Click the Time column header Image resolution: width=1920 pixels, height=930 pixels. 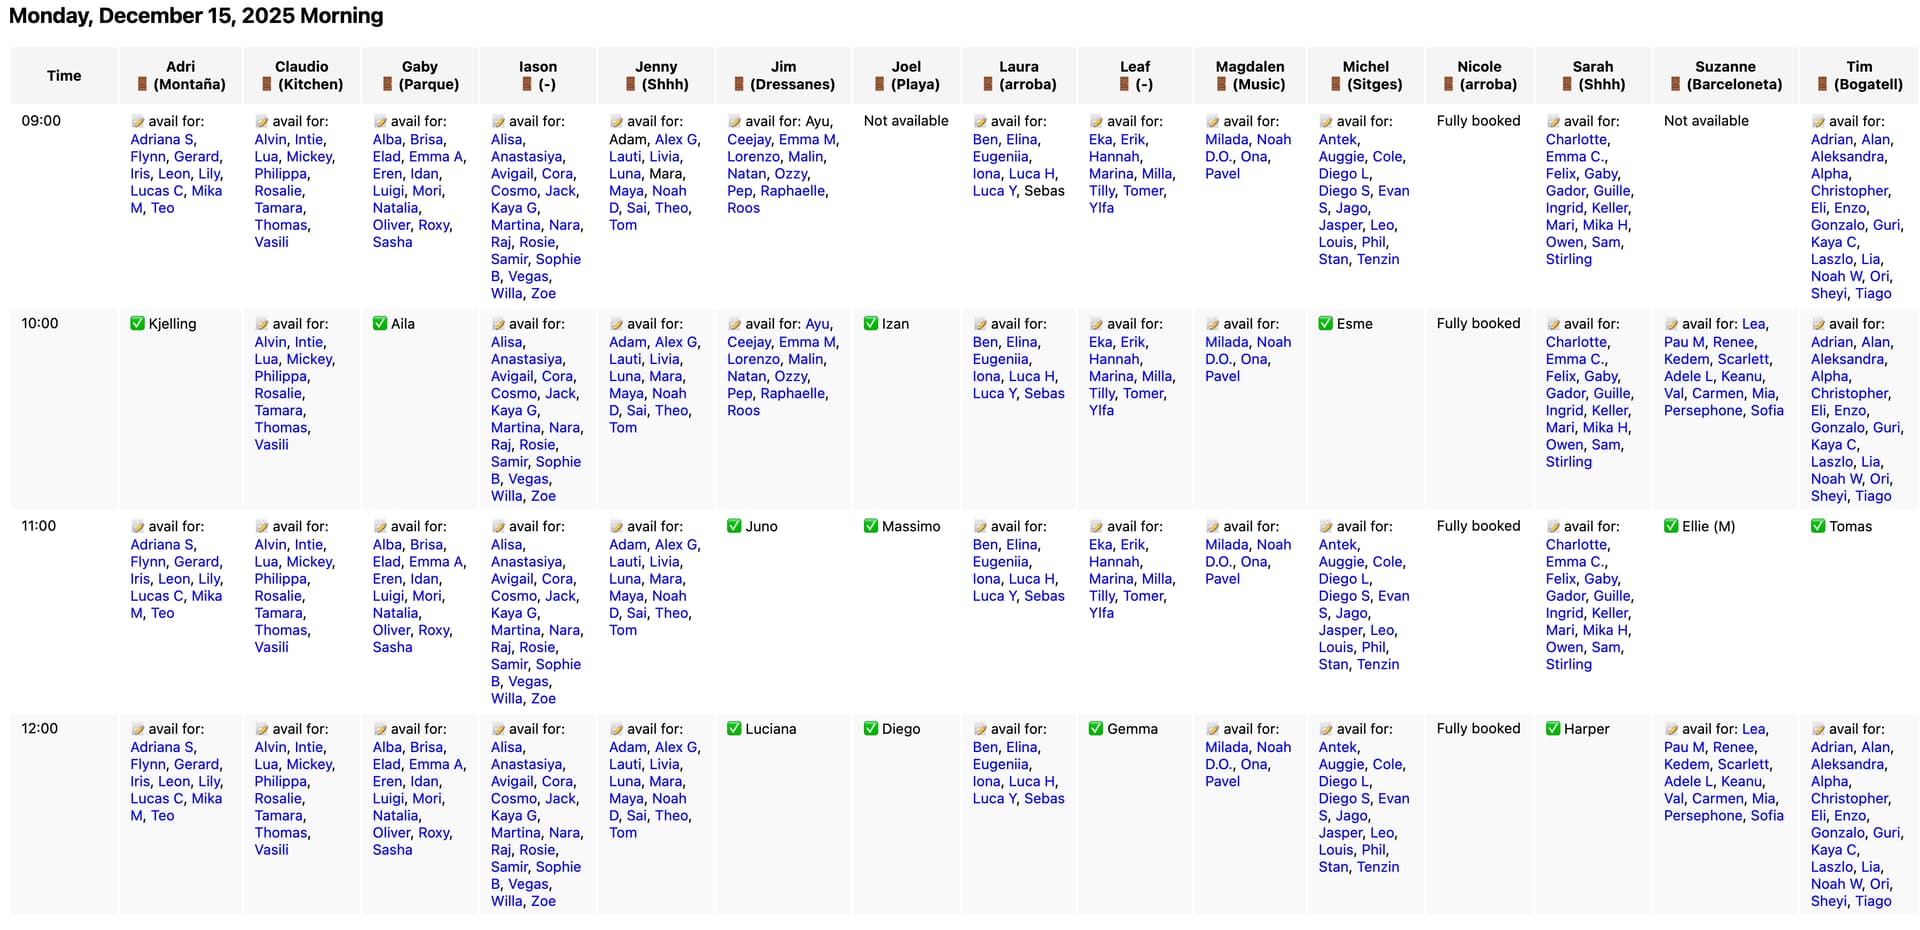pyautogui.click(x=64, y=76)
